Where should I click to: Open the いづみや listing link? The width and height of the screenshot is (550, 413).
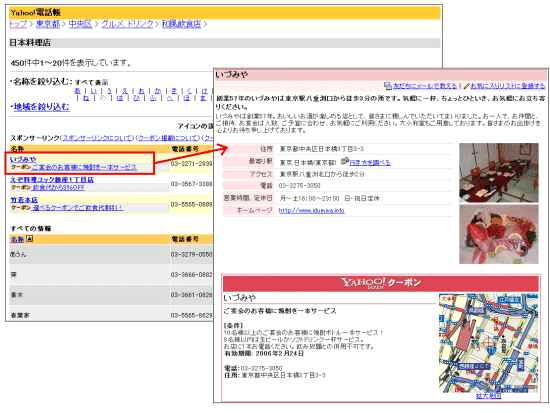pos(23,159)
